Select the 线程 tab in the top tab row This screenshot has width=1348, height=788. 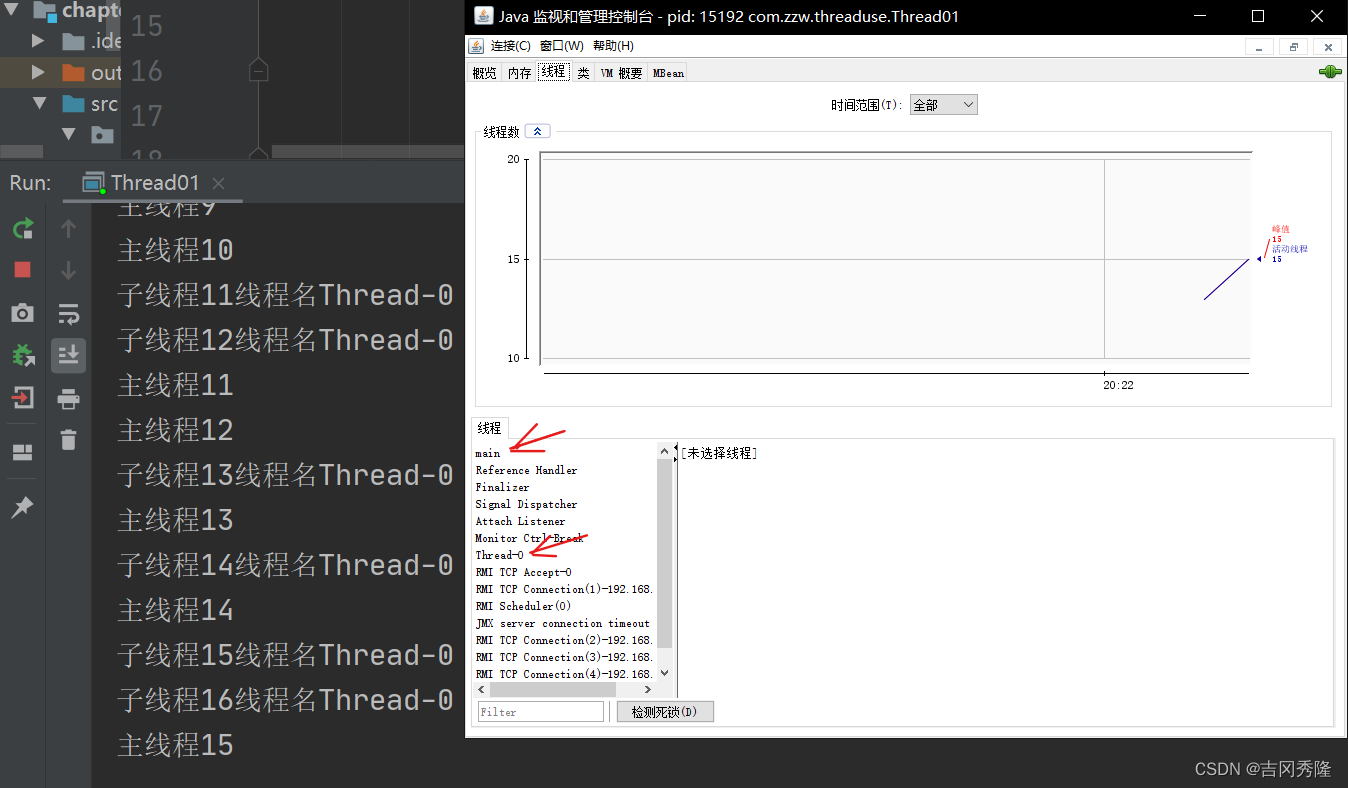(x=553, y=72)
